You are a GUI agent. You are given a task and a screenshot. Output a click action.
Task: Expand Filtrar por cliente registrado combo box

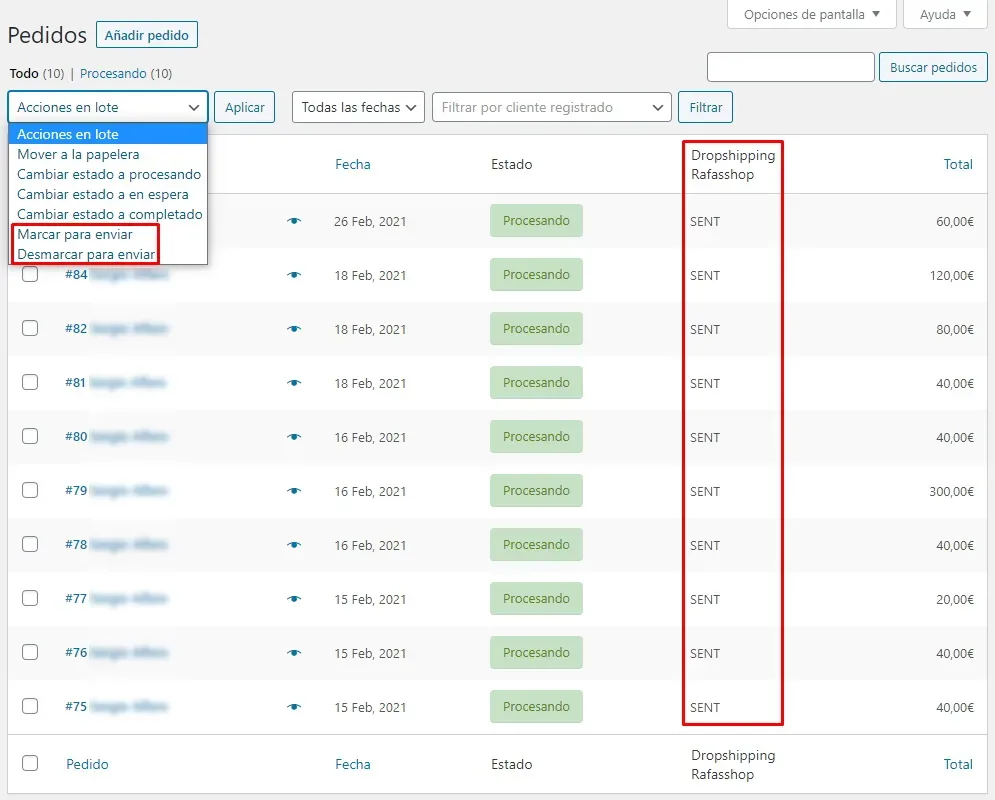[x=551, y=107]
